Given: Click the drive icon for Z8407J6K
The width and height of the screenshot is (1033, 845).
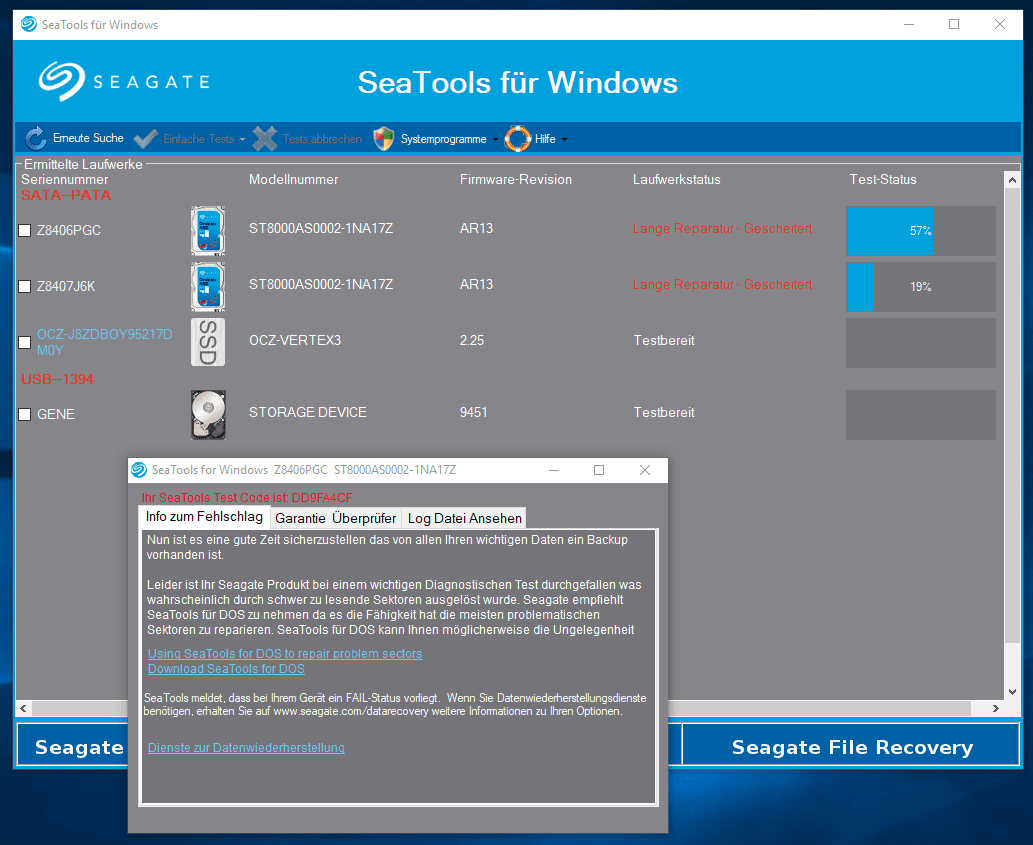Looking at the screenshot, I should 208,286.
